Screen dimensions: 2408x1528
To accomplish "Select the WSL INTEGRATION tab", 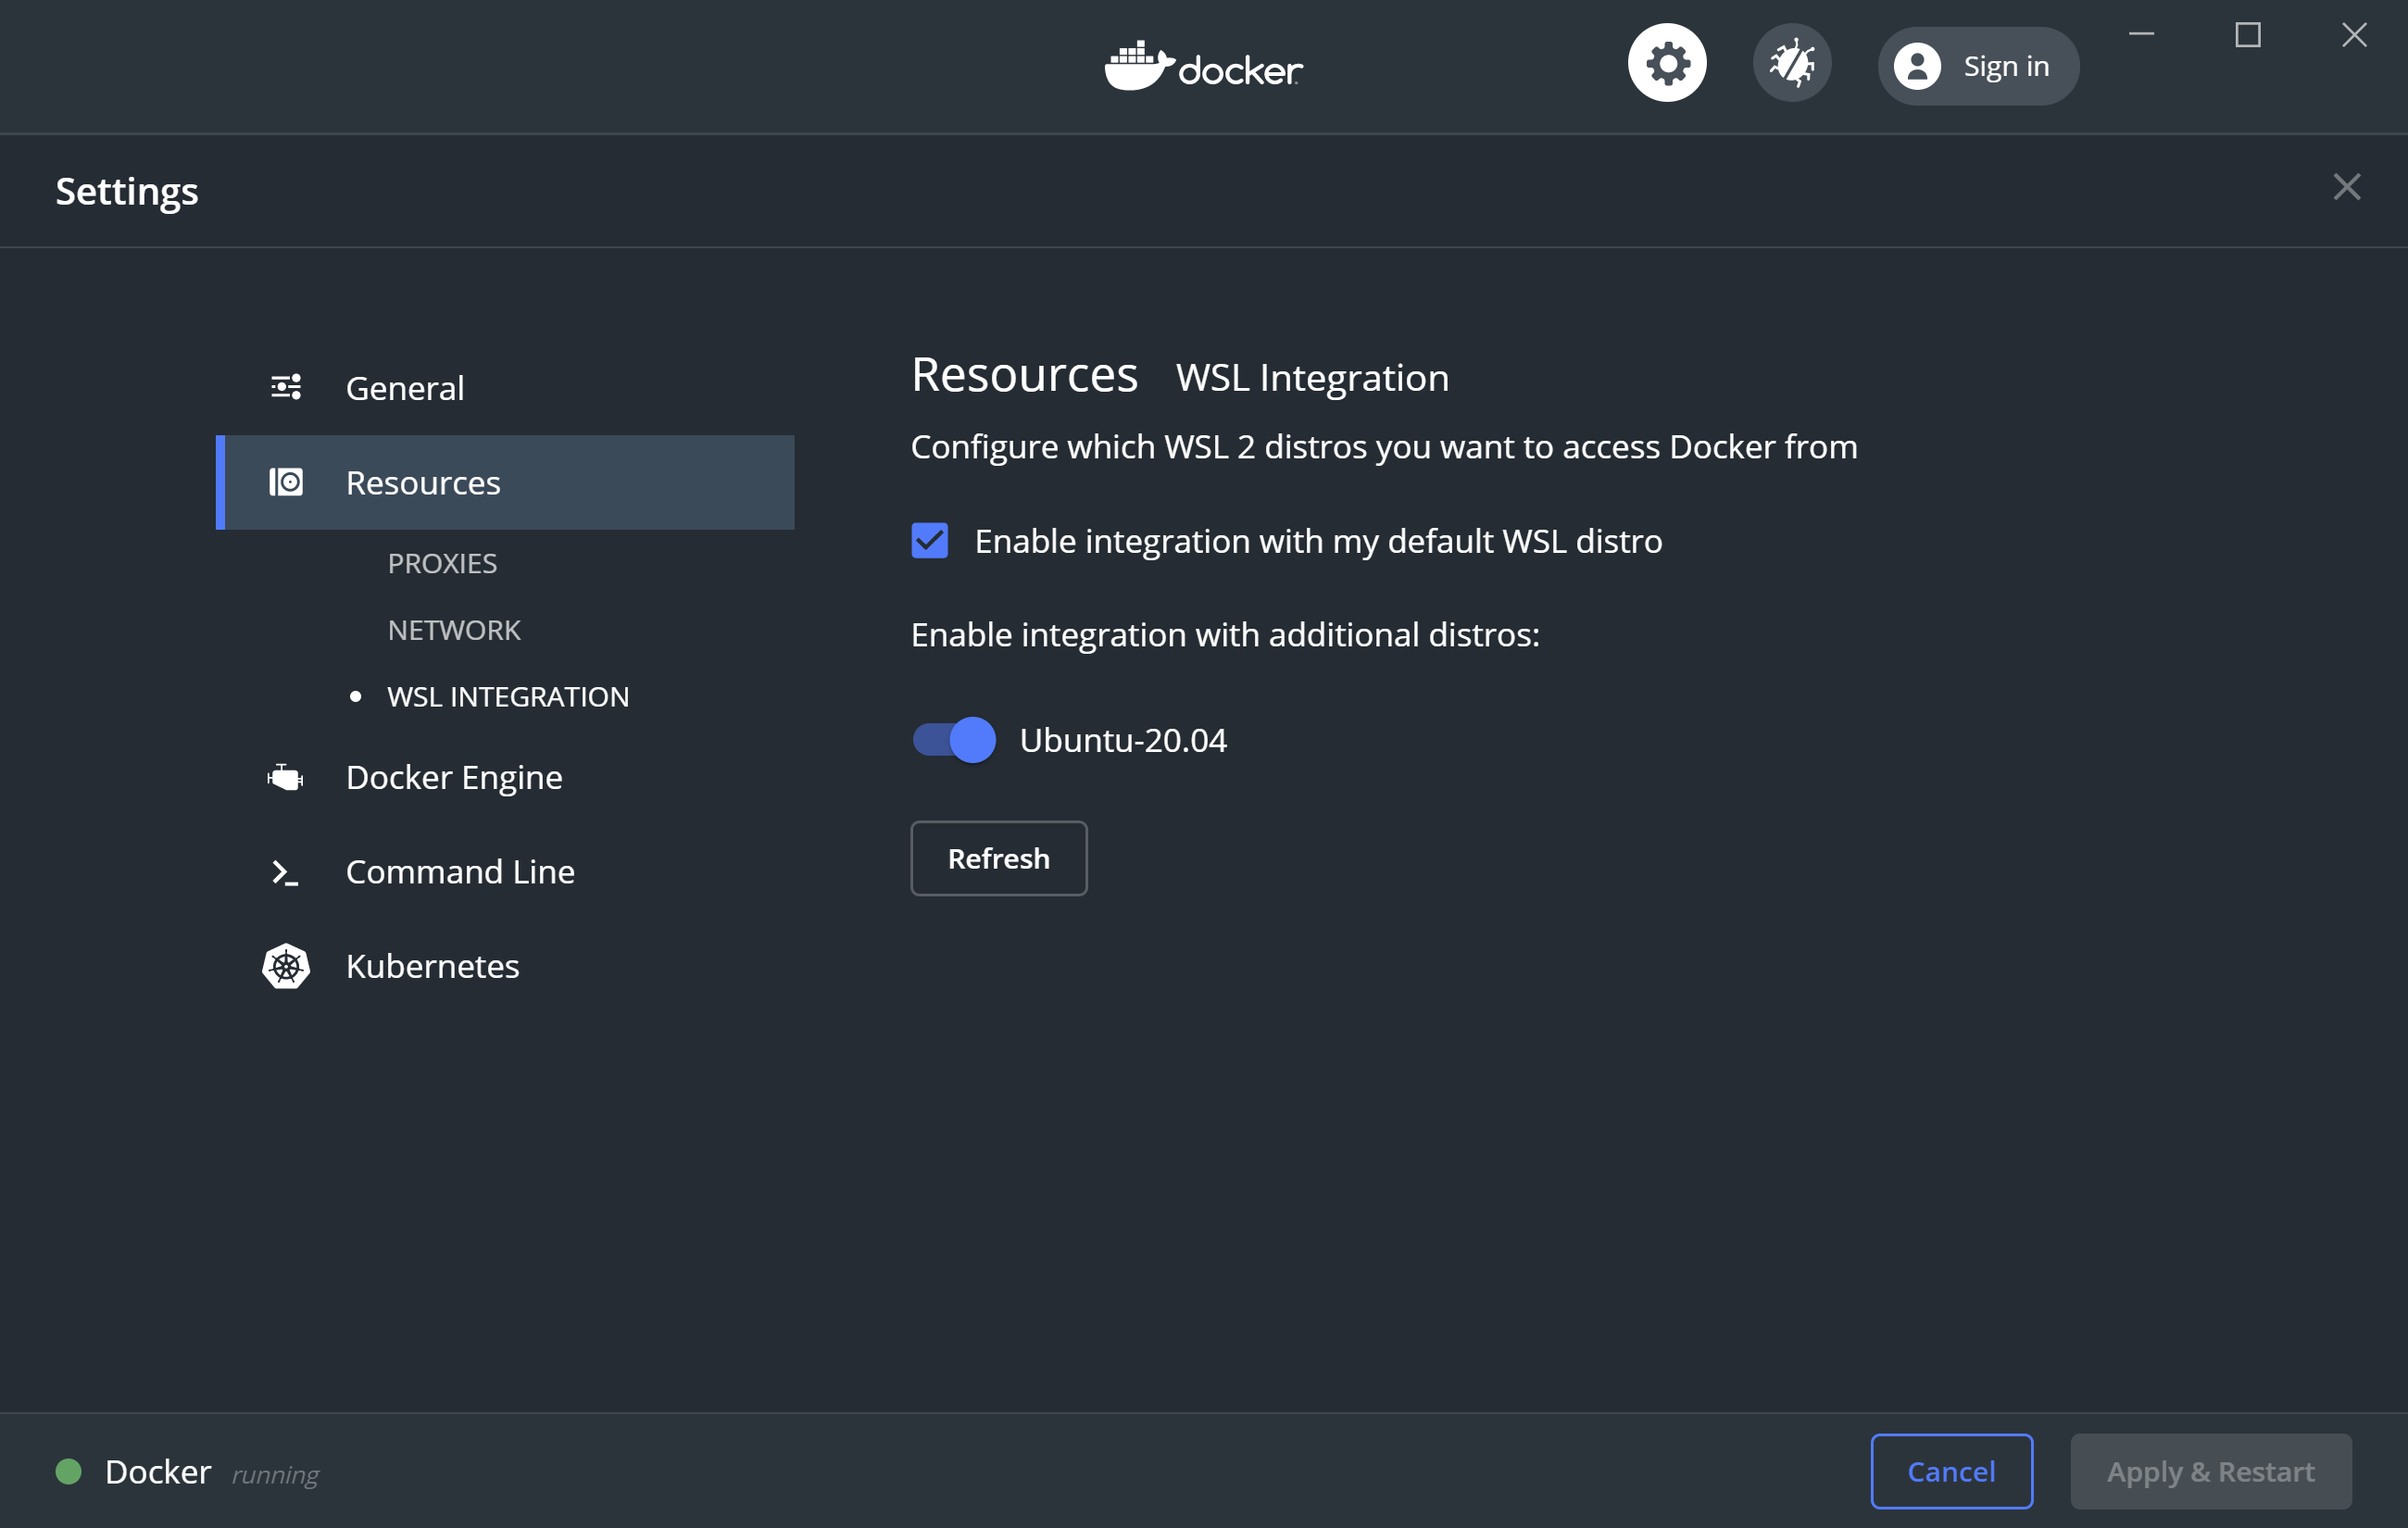I will [x=508, y=696].
